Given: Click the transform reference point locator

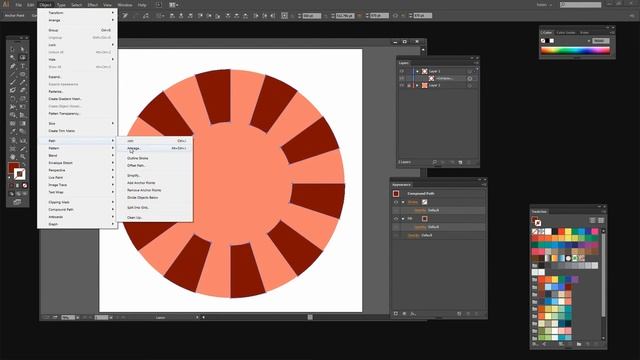Looking at the screenshot, I should (x=284, y=16).
